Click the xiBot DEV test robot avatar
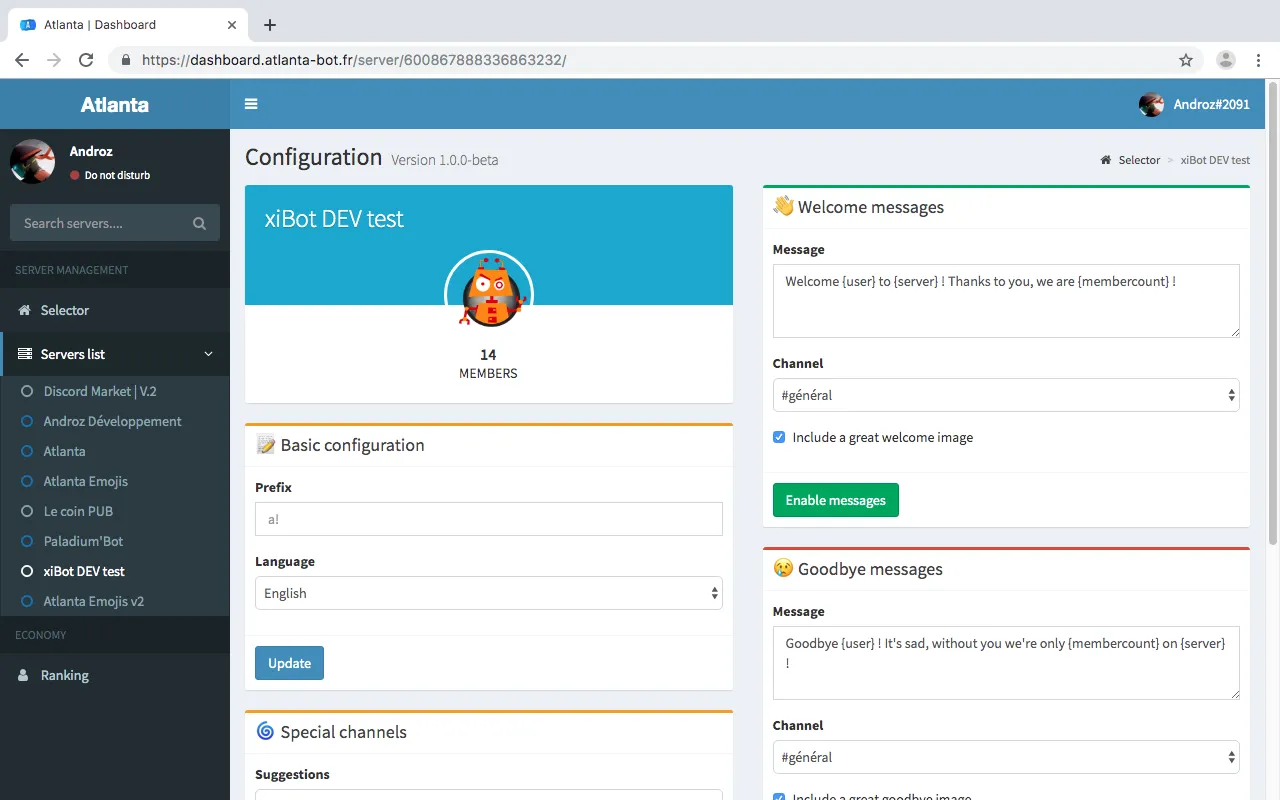The image size is (1280, 800). click(x=488, y=294)
